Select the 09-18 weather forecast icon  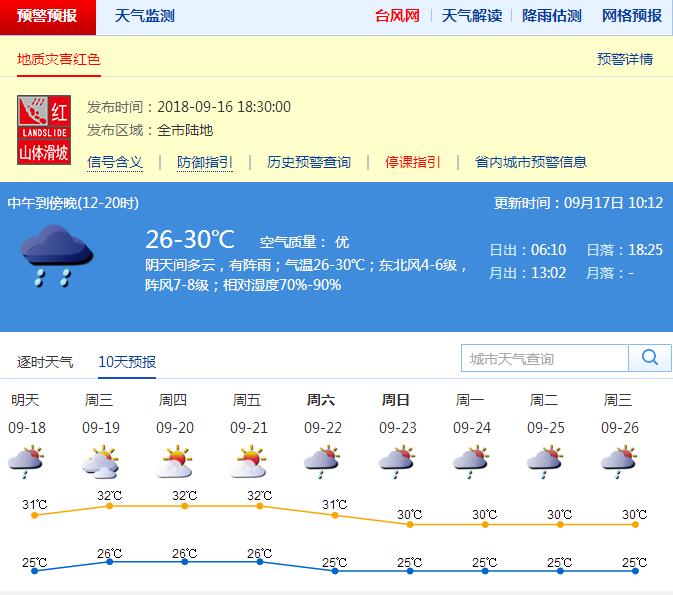tap(26, 462)
